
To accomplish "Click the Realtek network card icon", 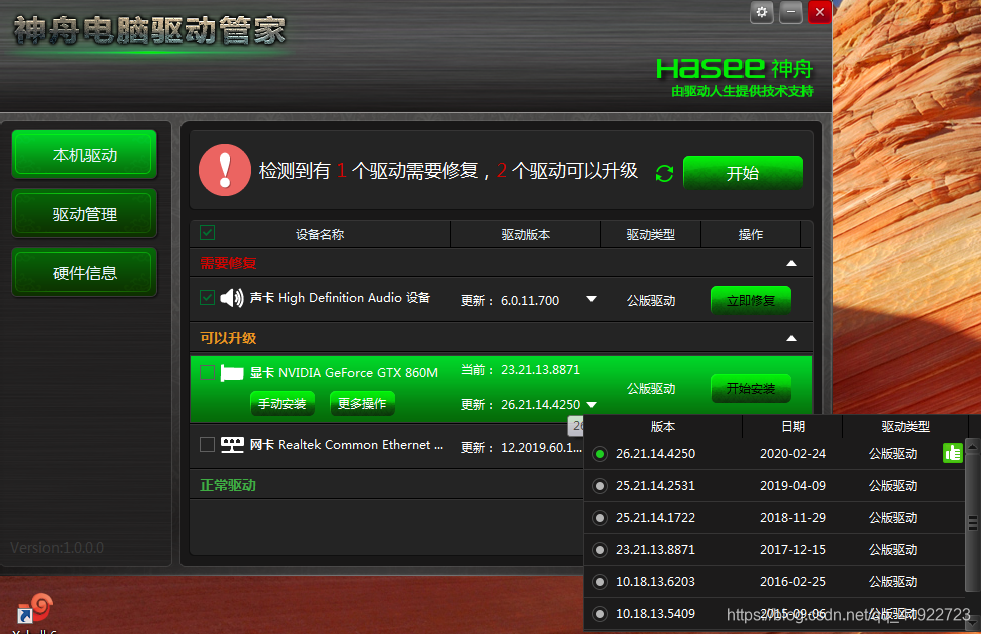I will 232,445.
